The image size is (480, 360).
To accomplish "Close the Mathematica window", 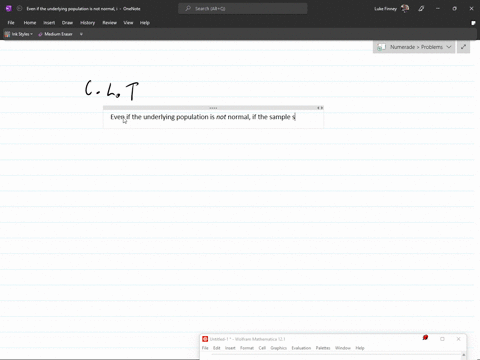I will [x=458, y=339].
